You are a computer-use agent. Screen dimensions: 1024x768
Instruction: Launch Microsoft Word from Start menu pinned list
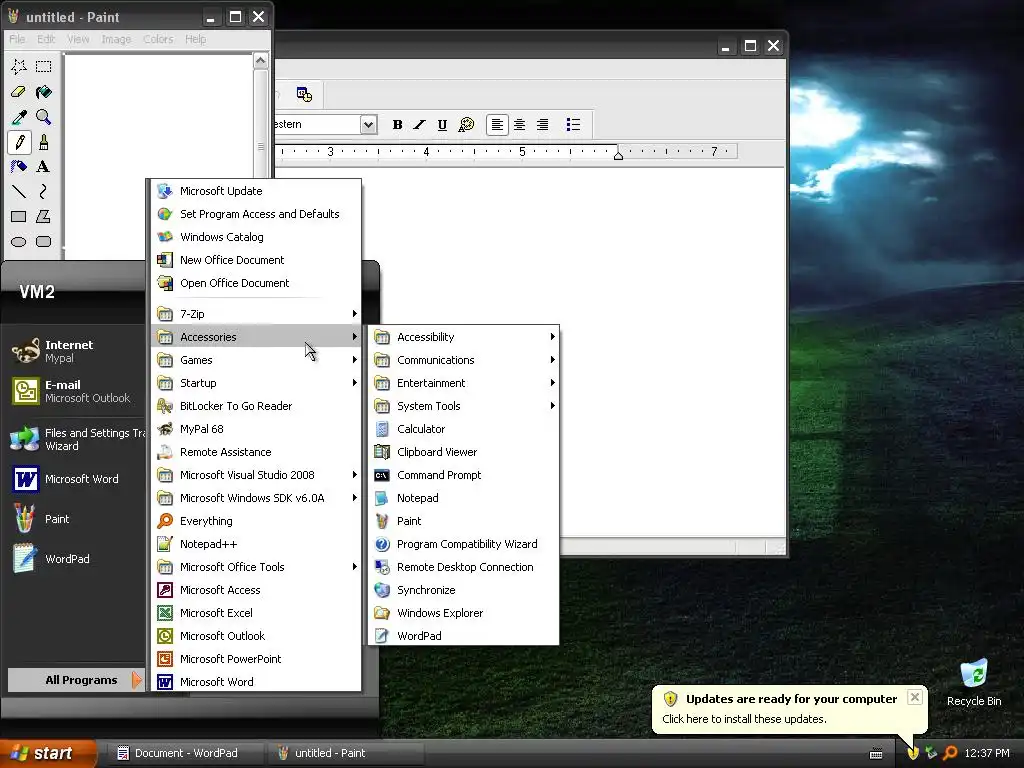(x=75, y=479)
